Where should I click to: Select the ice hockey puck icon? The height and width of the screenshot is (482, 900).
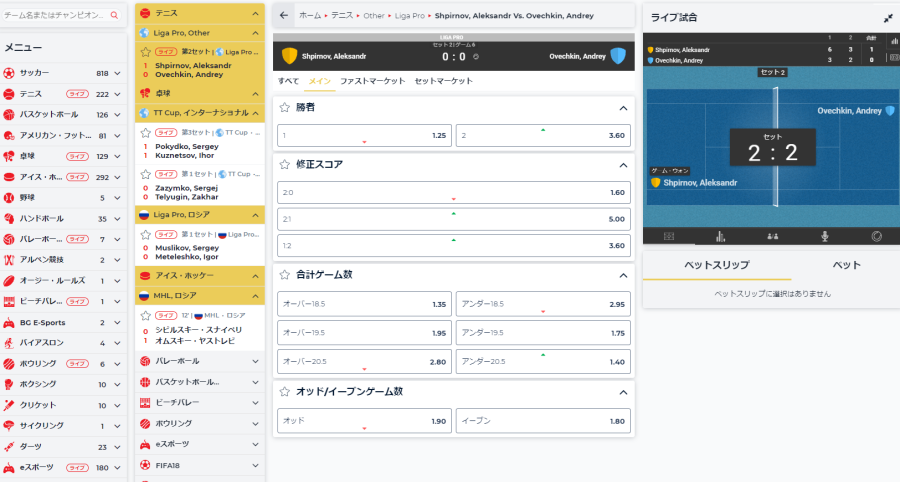9,177
